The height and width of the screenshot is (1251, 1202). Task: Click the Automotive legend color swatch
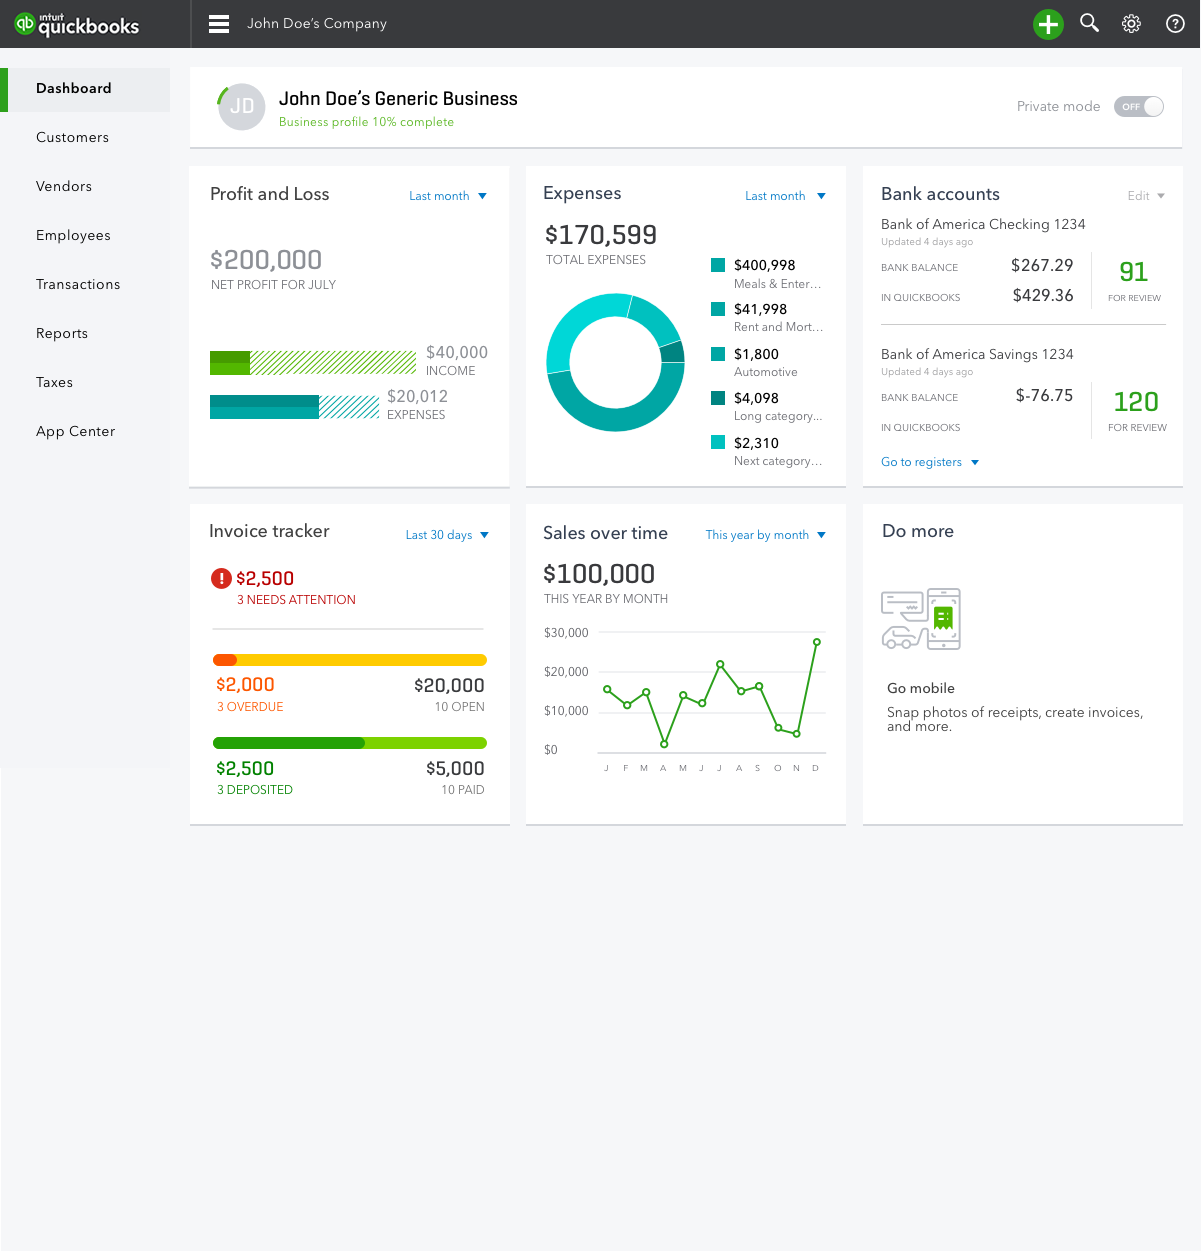pyautogui.click(x=718, y=354)
